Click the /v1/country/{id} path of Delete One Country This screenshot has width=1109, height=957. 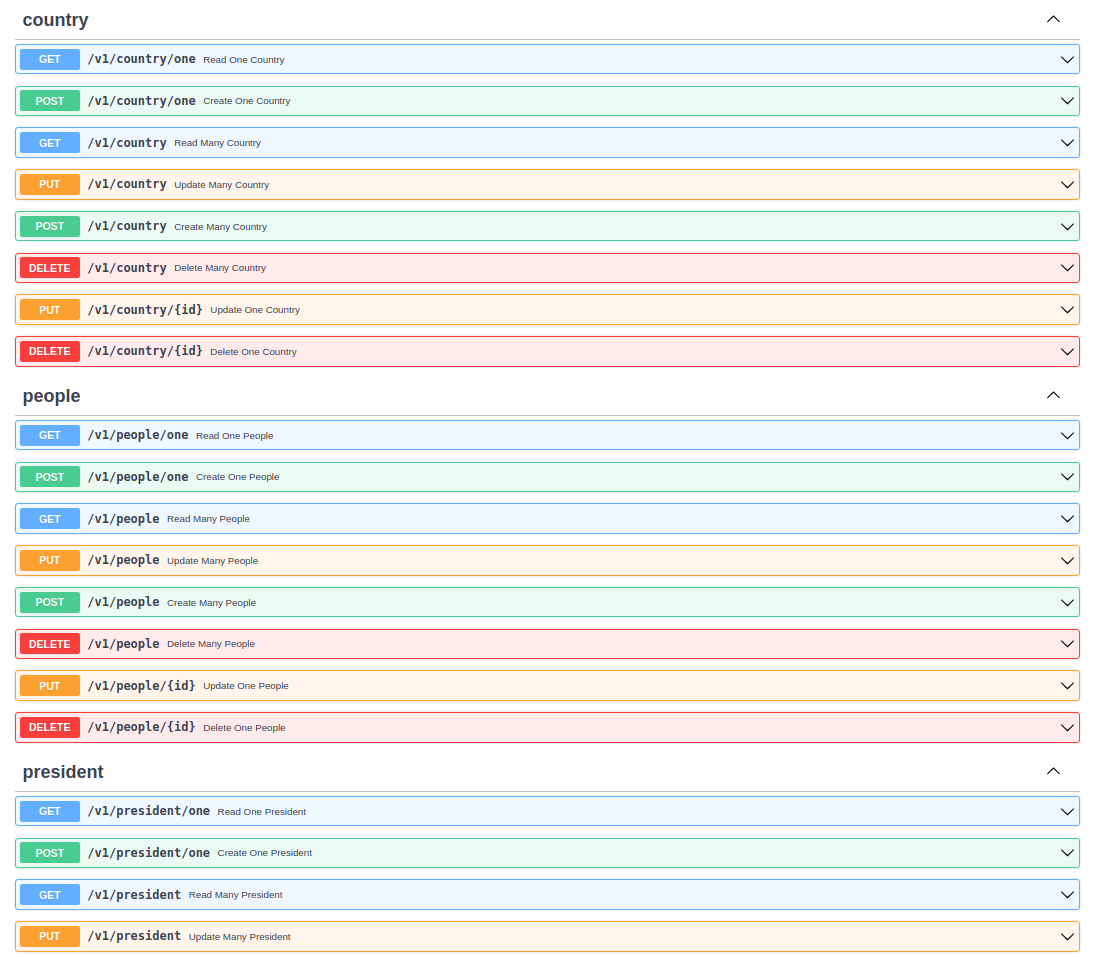coord(145,352)
